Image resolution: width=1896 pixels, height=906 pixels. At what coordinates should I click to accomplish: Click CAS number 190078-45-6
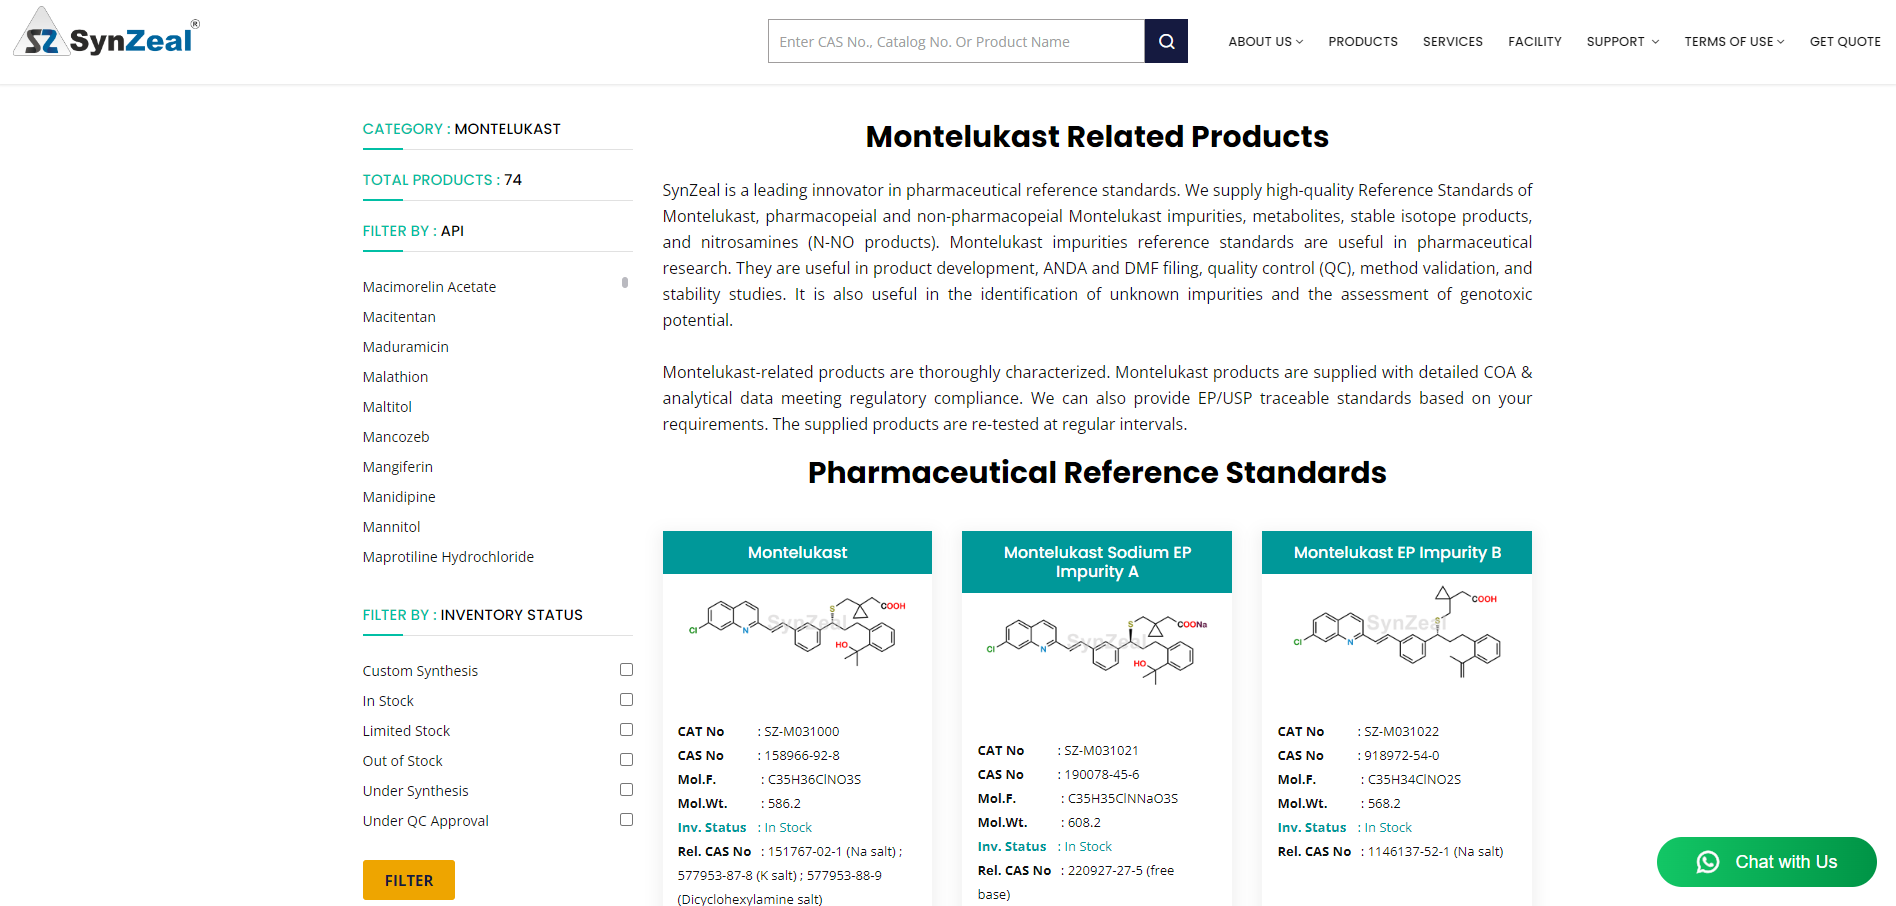(1102, 775)
